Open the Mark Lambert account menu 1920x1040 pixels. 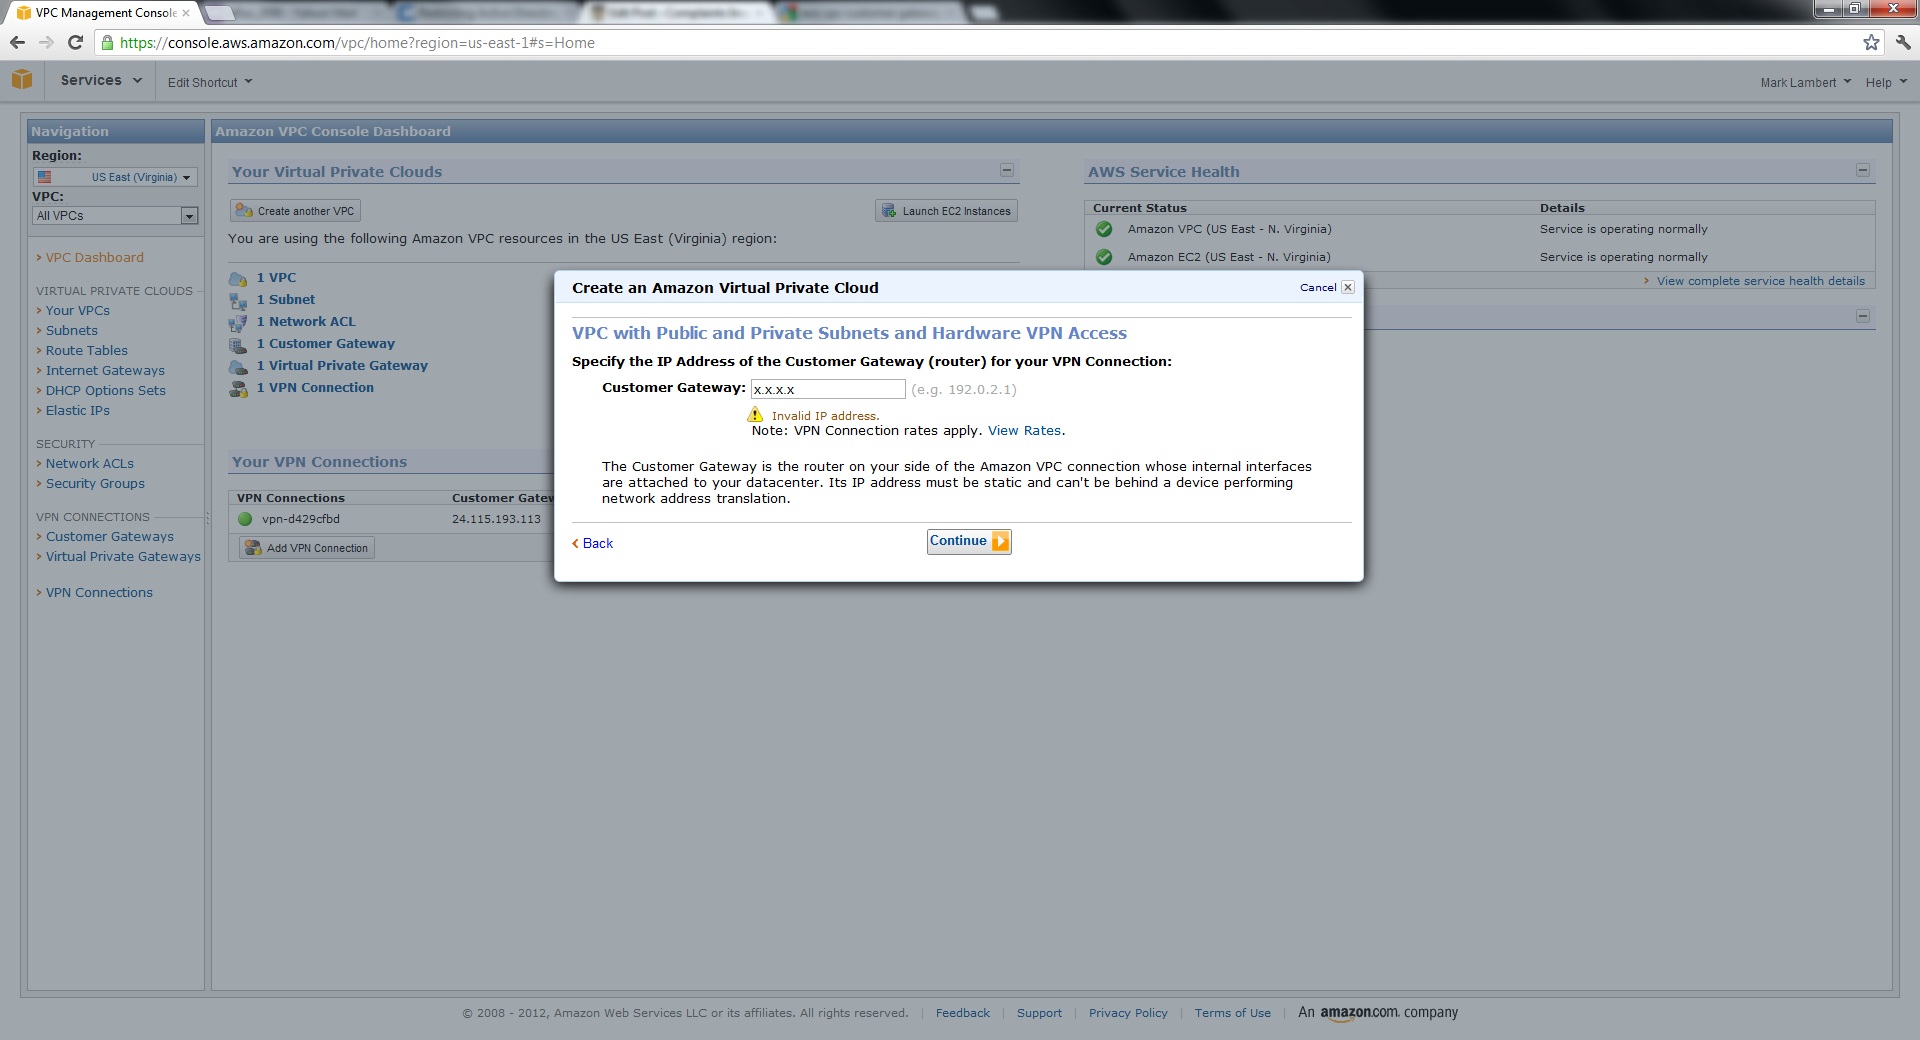click(x=1805, y=82)
